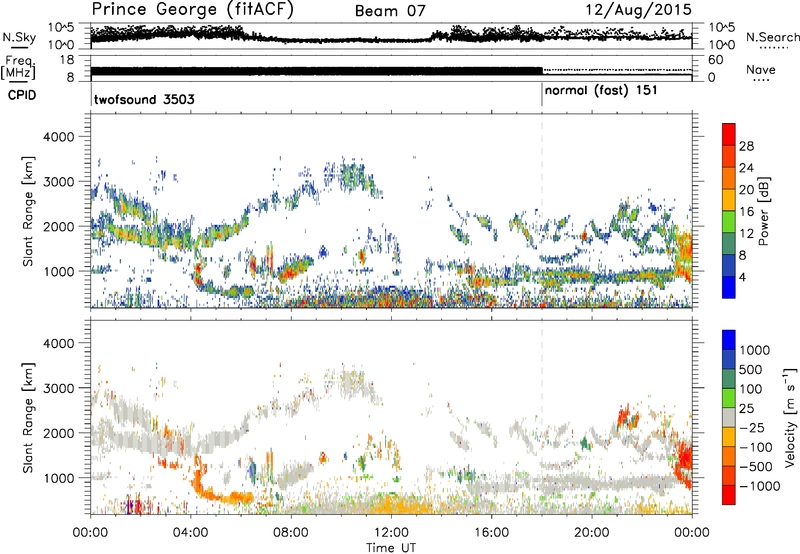Click the 'Slant Range [km]' label of the power panel
This screenshot has height=554, width=800.
28,211
